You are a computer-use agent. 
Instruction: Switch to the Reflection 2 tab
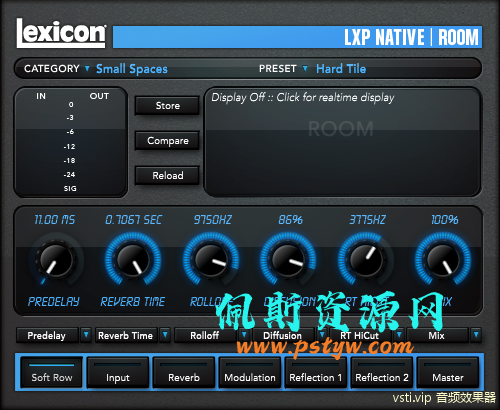click(382, 372)
